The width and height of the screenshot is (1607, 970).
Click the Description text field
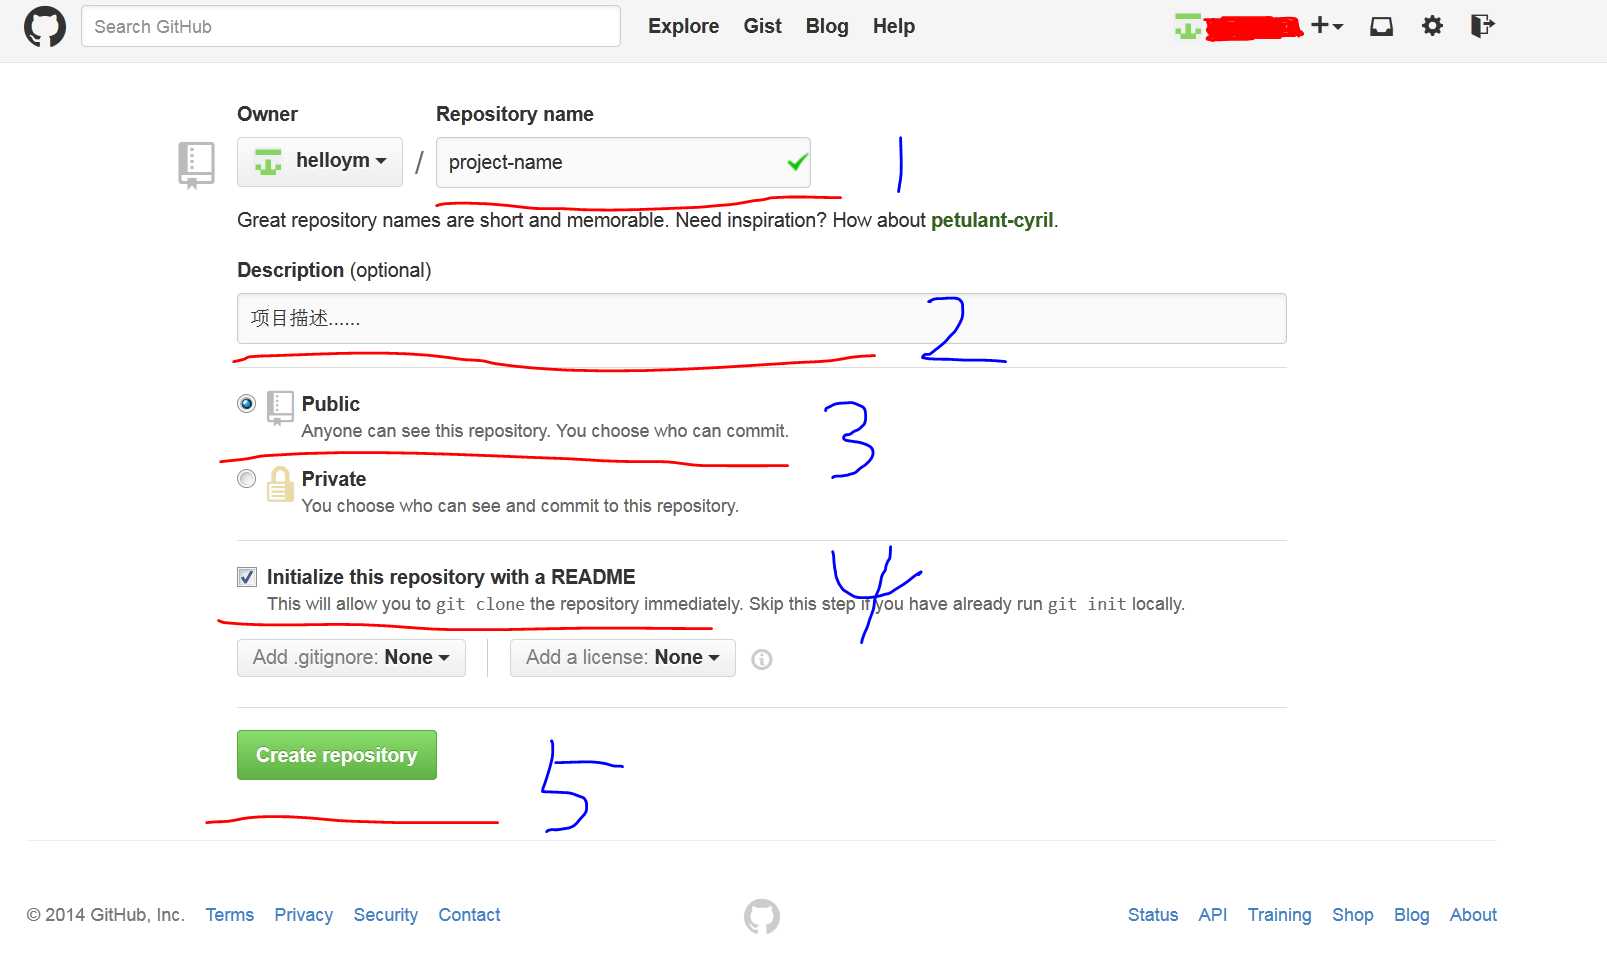tap(762, 318)
